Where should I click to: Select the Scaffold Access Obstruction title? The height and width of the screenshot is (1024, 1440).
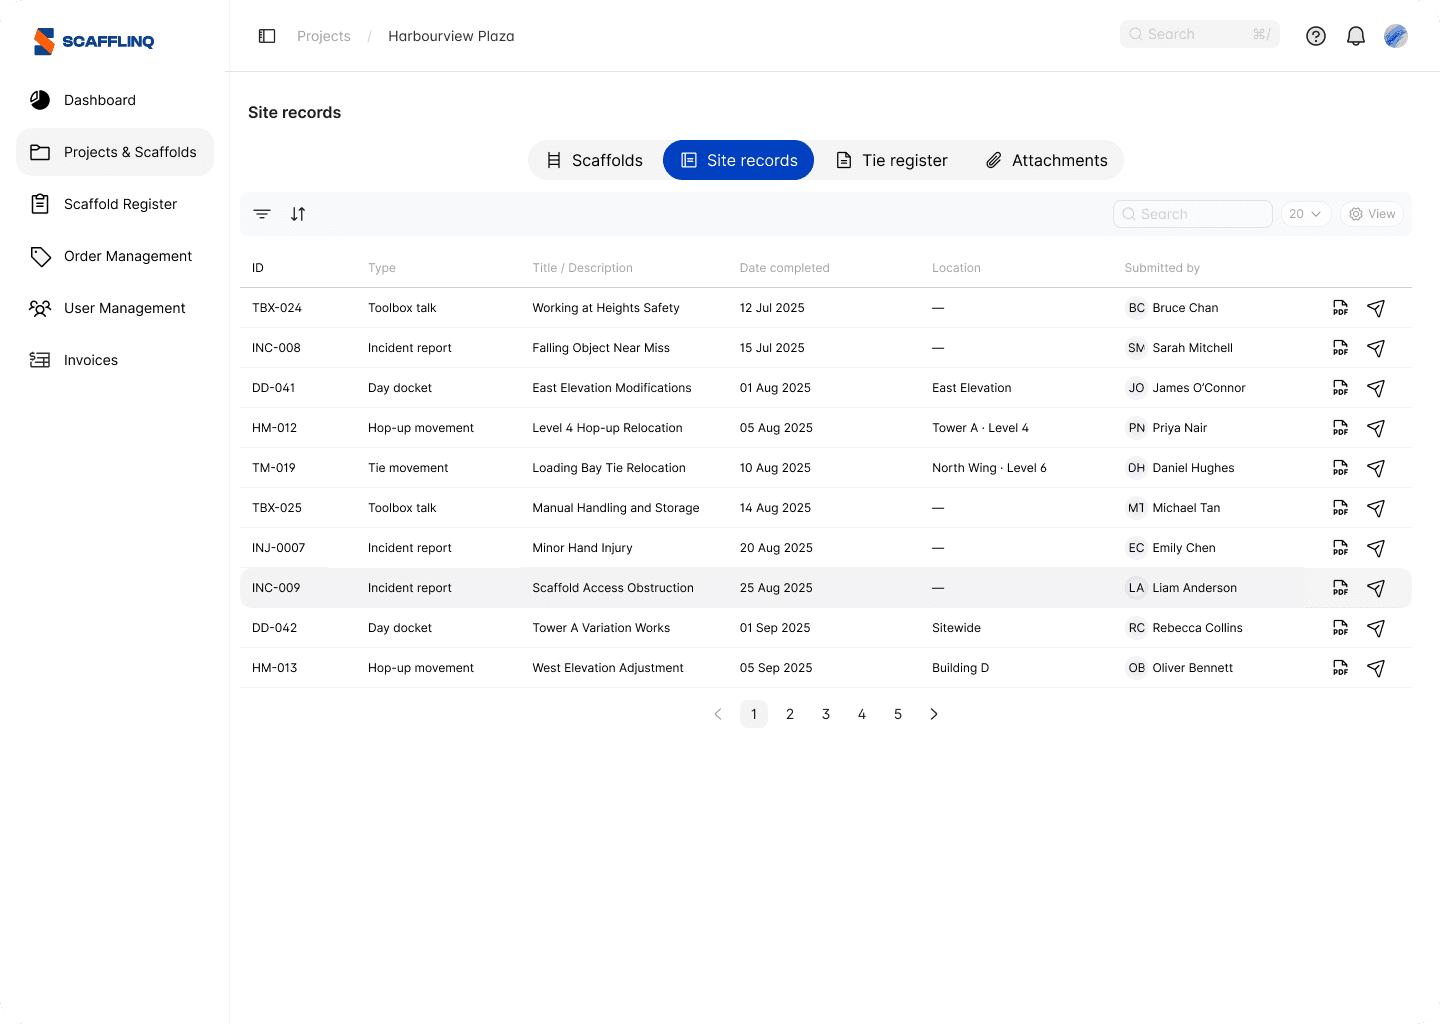coord(613,588)
